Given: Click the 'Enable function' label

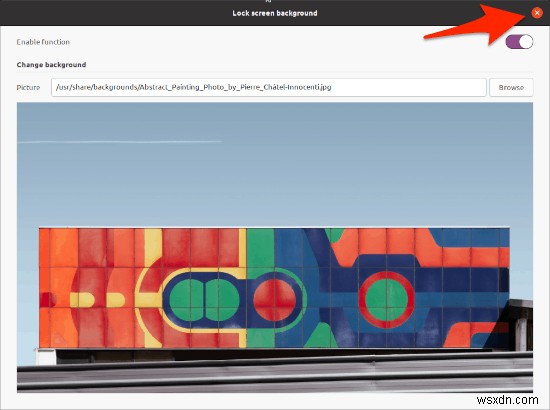Looking at the screenshot, I should [x=43, y=42].
